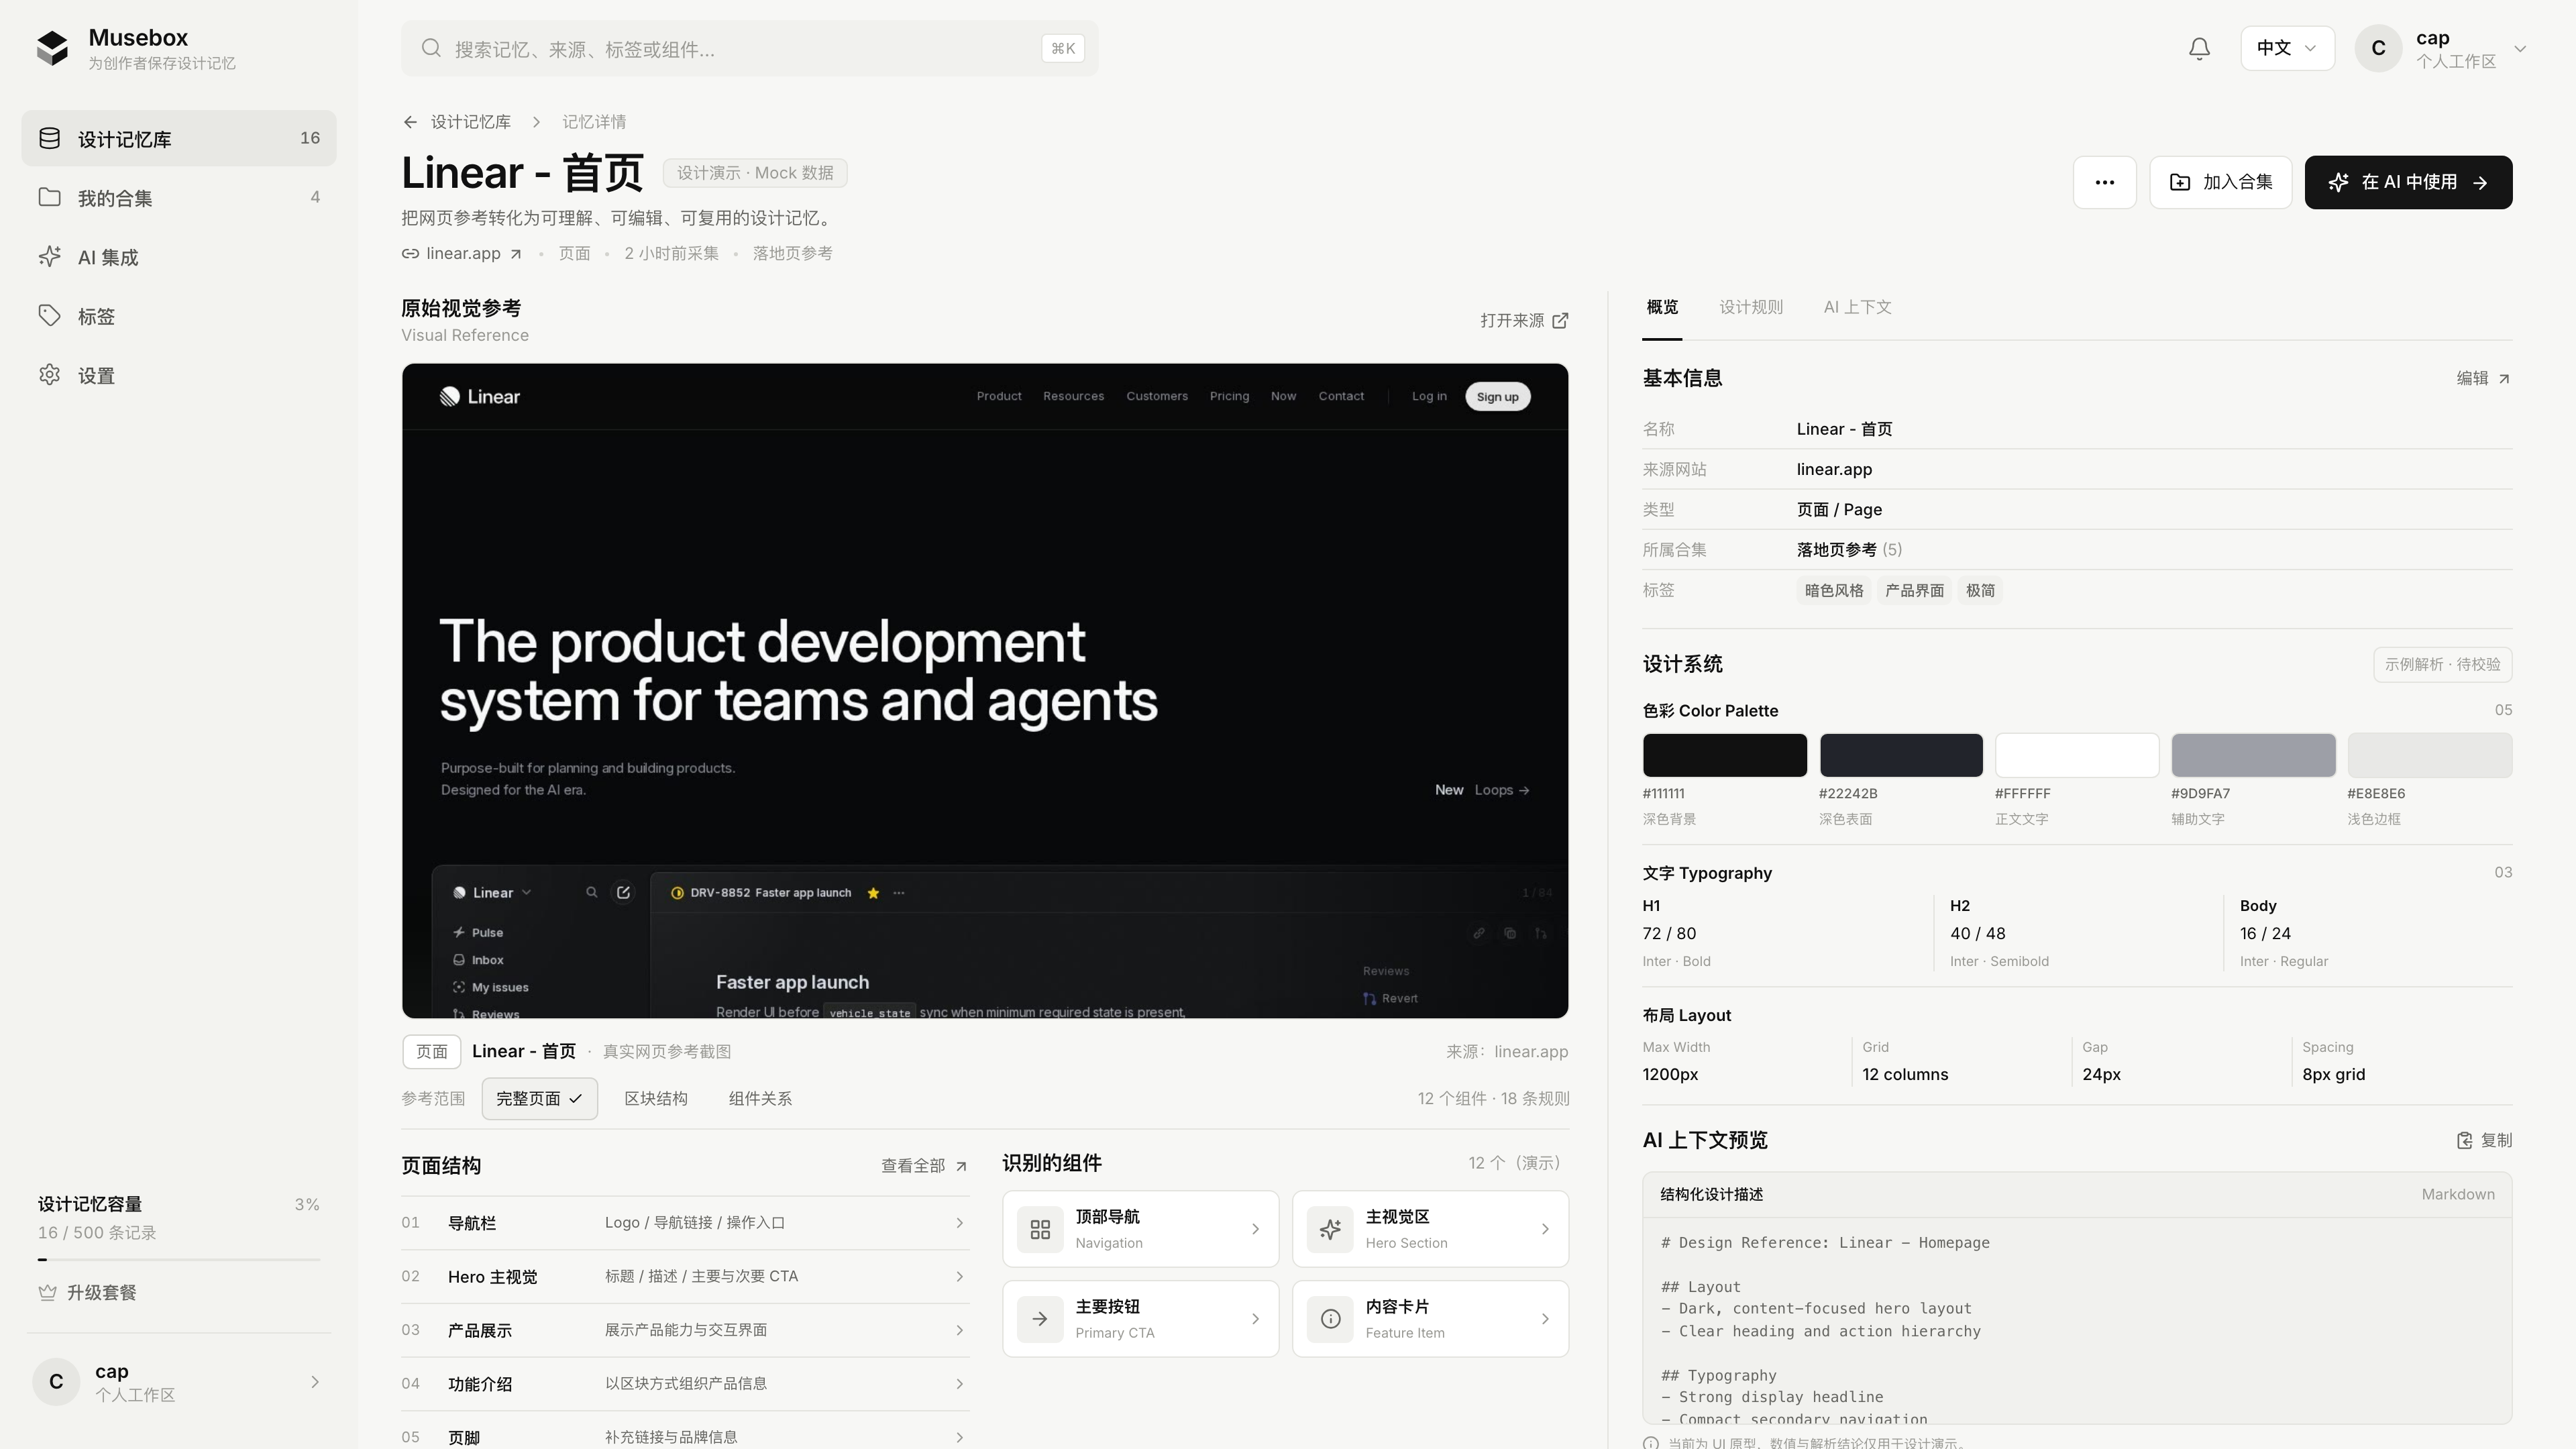Click the info icon on the 内容卡片 card
This screenshot has width=2576, height=1449.
pyautogui.click(x=1330, y=1319)
